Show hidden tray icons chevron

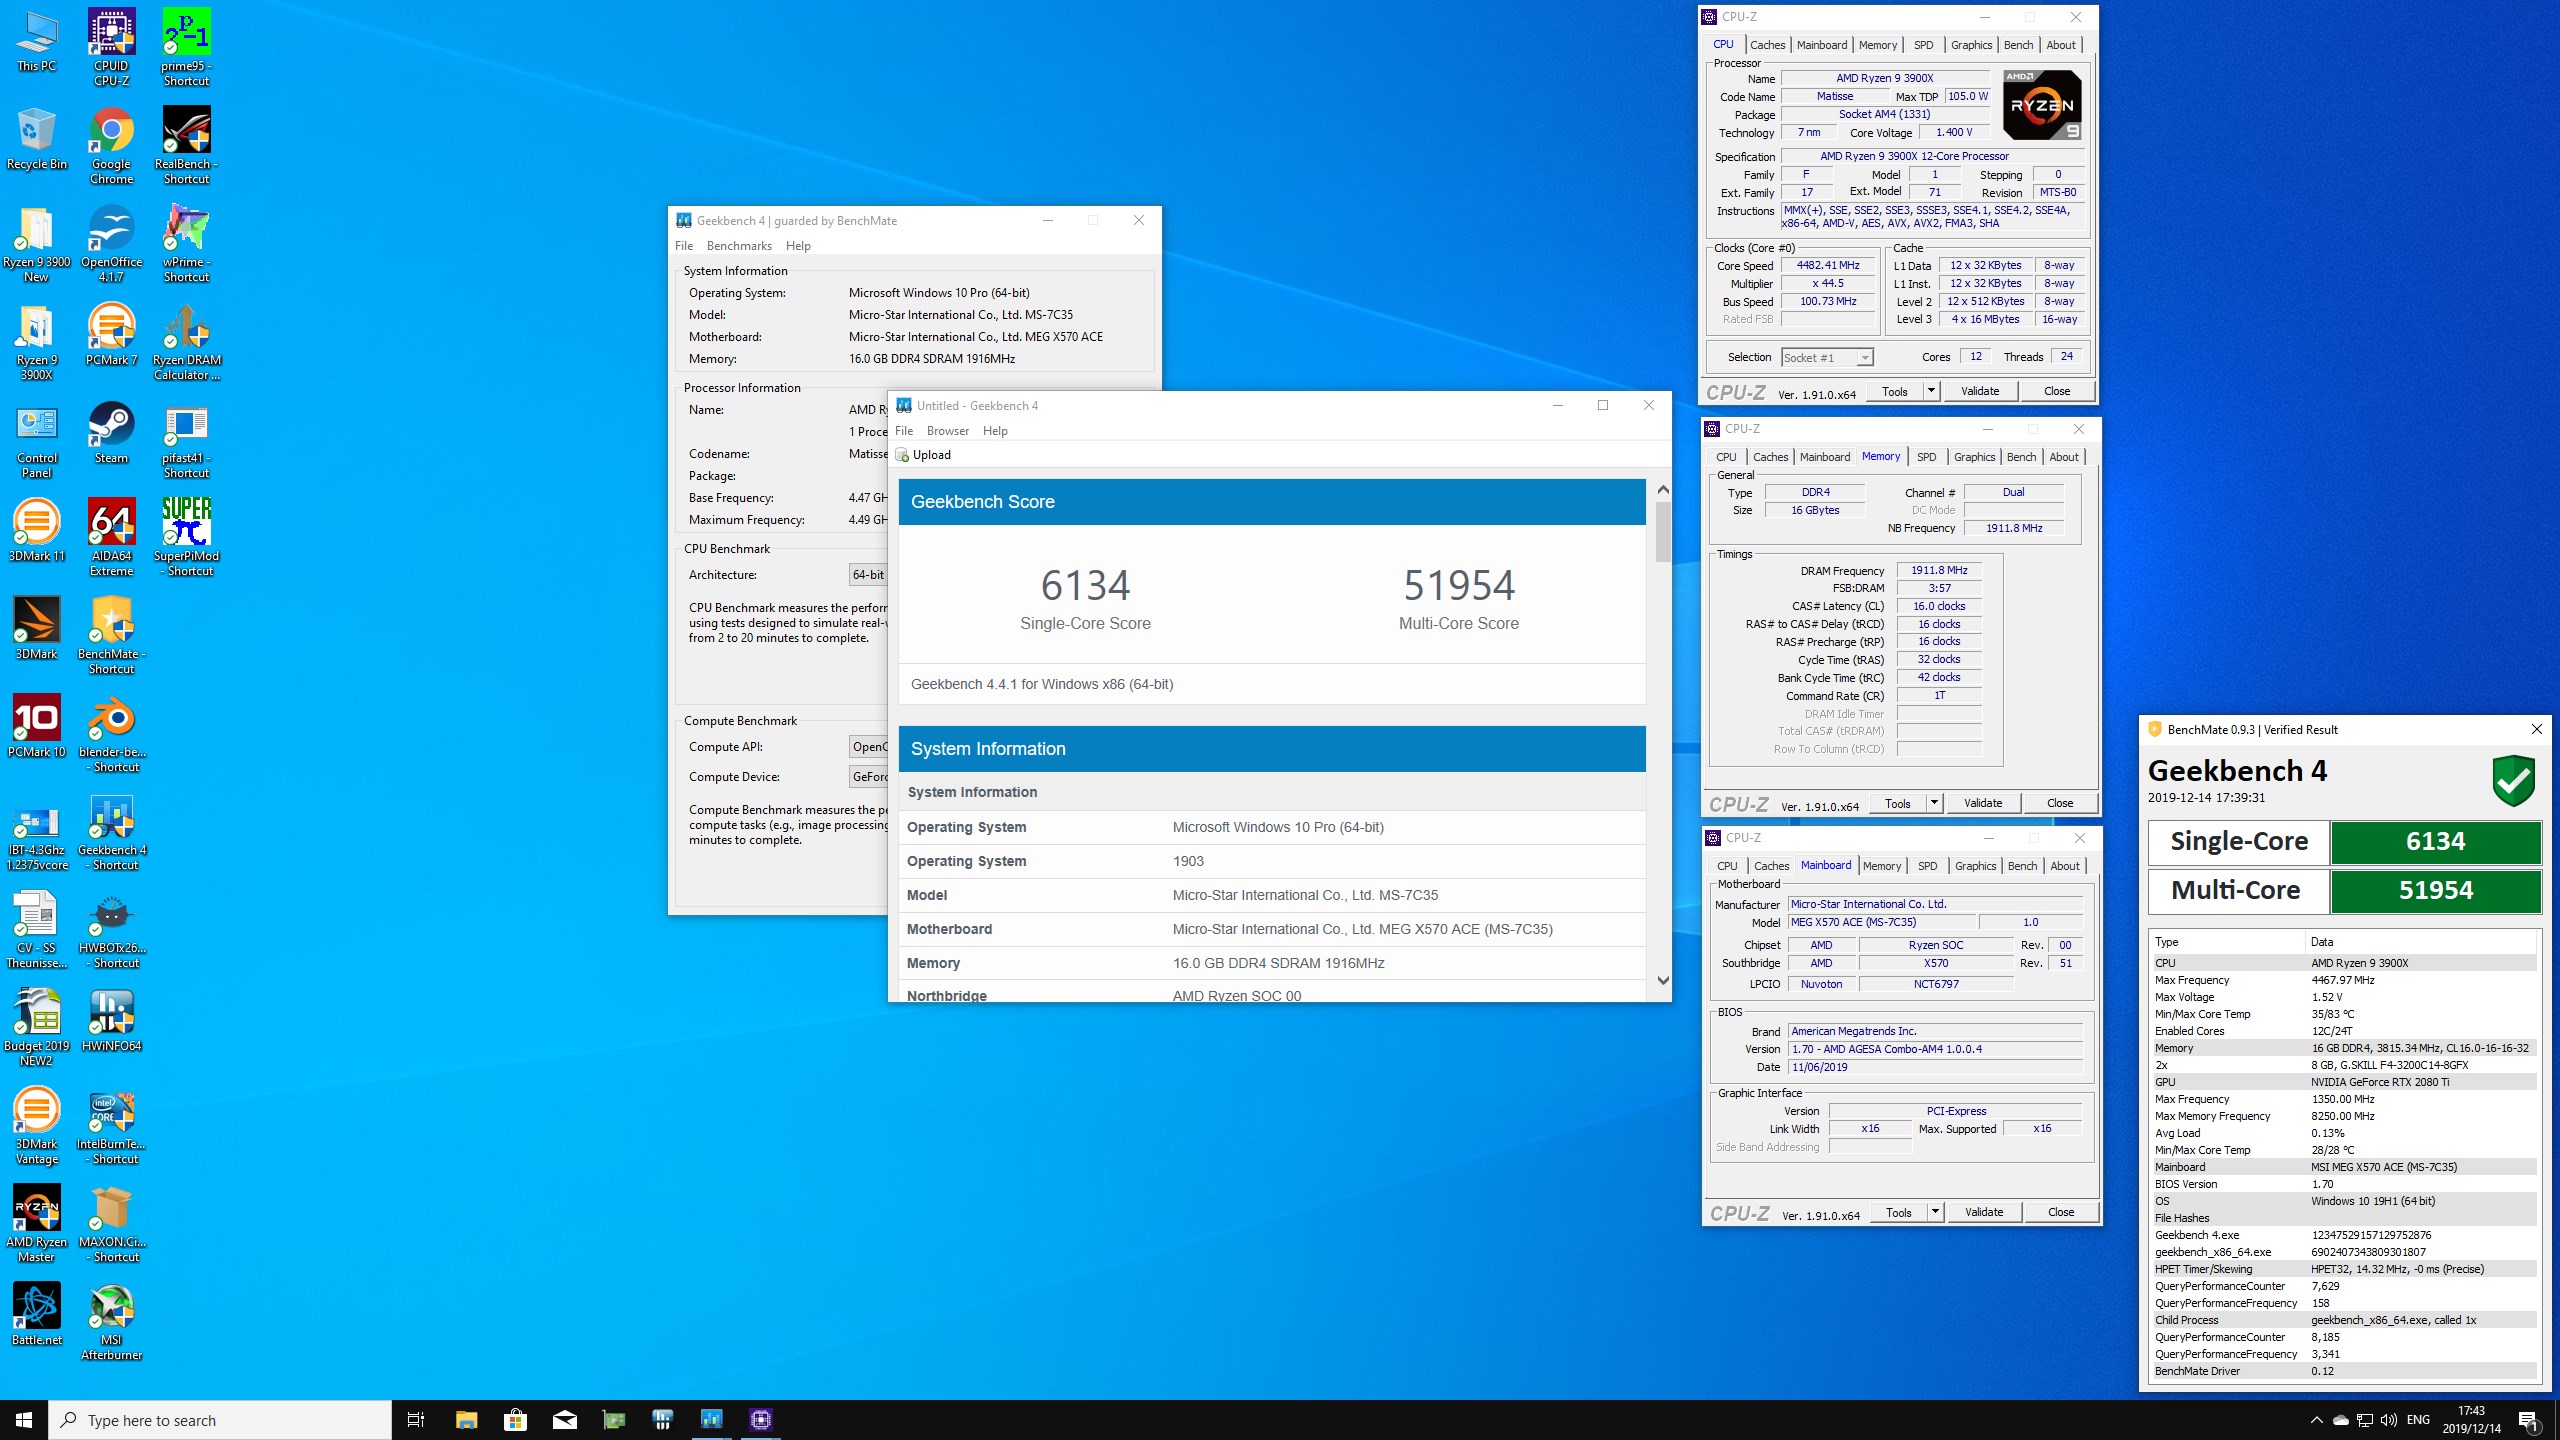tap(2316, 1420)
